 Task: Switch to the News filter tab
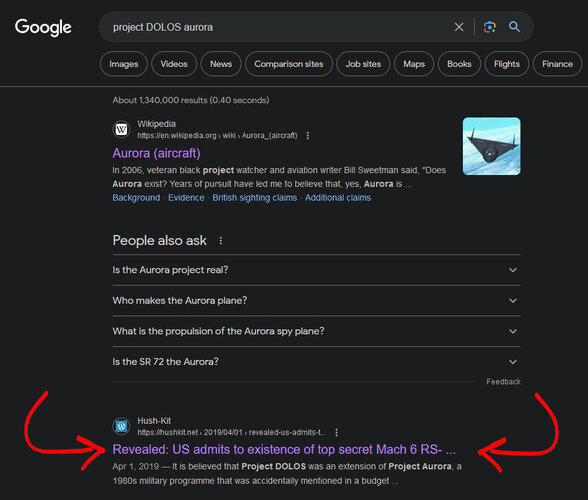point(221,64)
